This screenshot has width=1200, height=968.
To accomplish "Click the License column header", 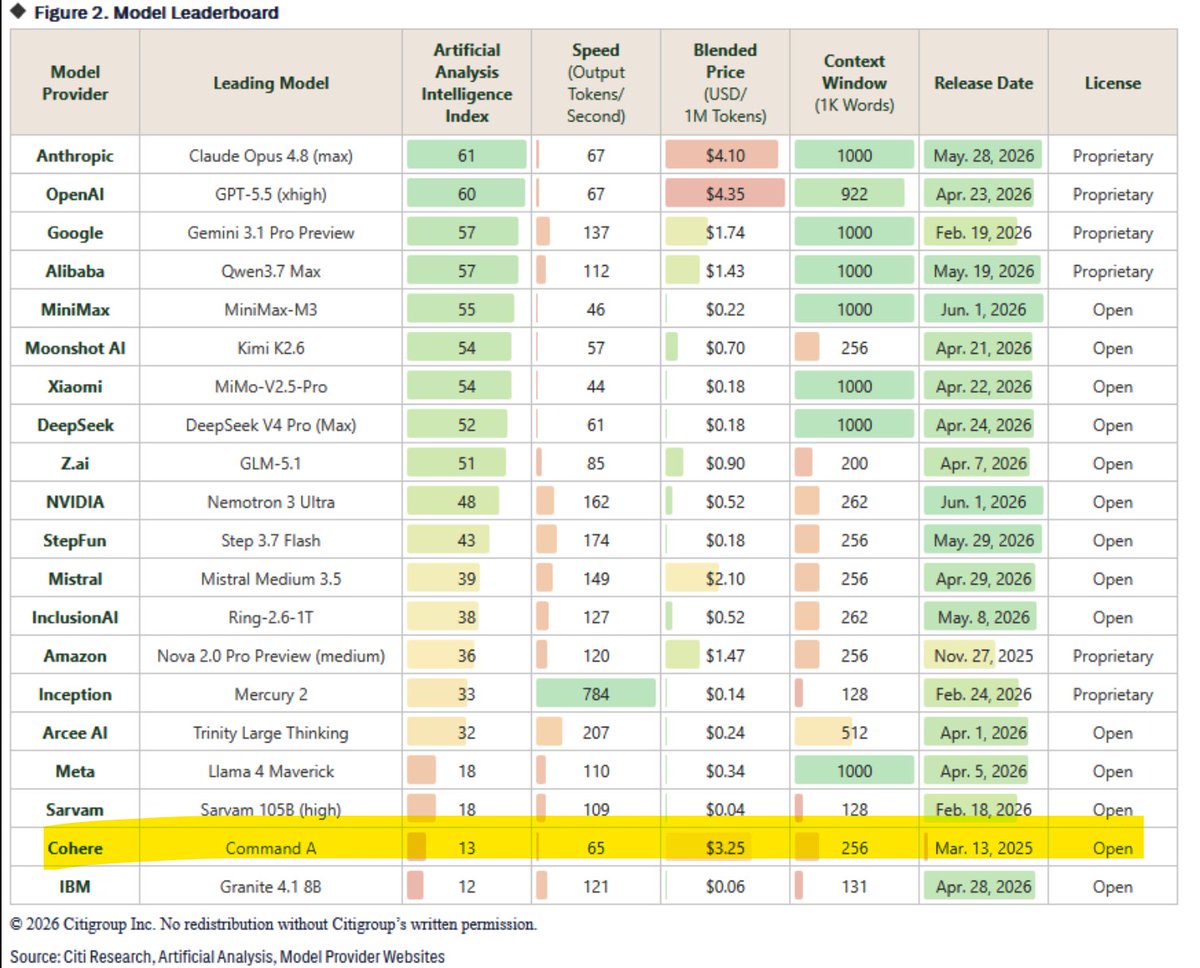I will [x=1112, y=83].
